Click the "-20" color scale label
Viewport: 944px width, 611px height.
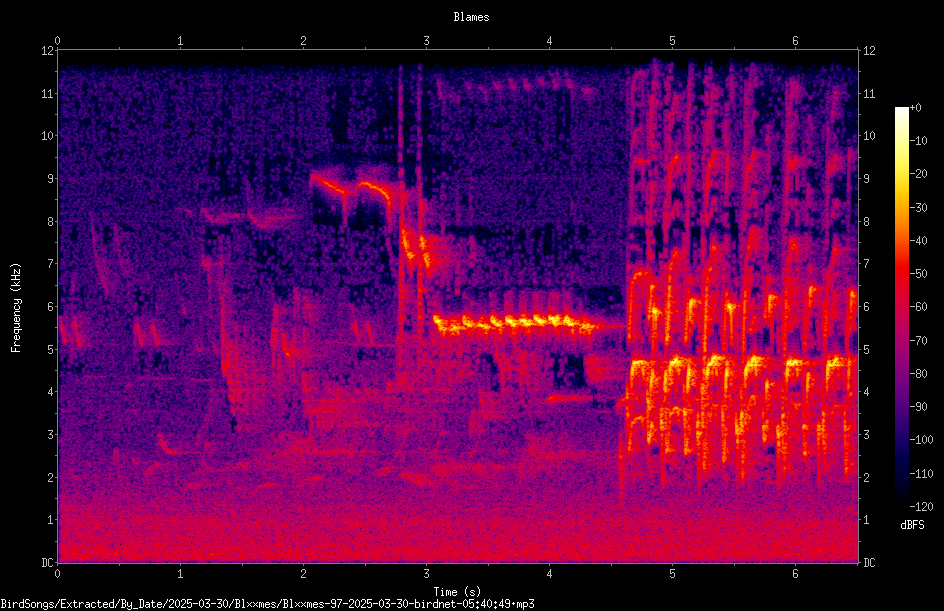pyautogui.click(x=919, y=174)
